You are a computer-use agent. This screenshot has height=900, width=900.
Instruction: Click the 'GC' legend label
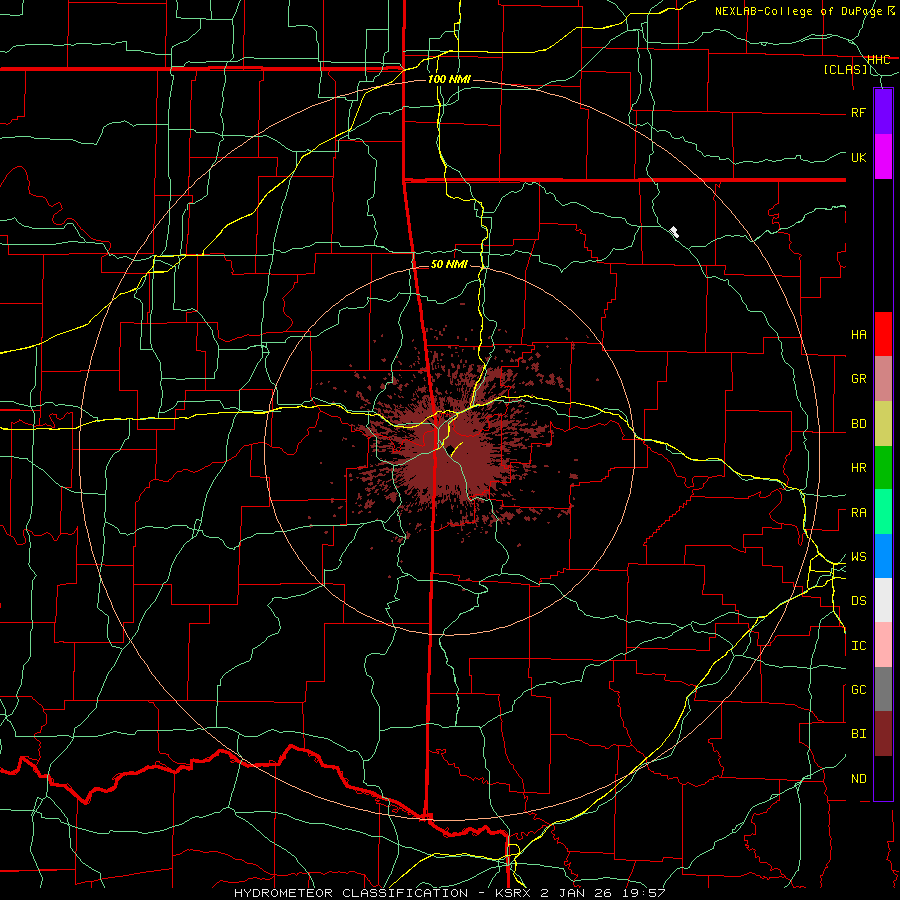[x=858, y=690]
